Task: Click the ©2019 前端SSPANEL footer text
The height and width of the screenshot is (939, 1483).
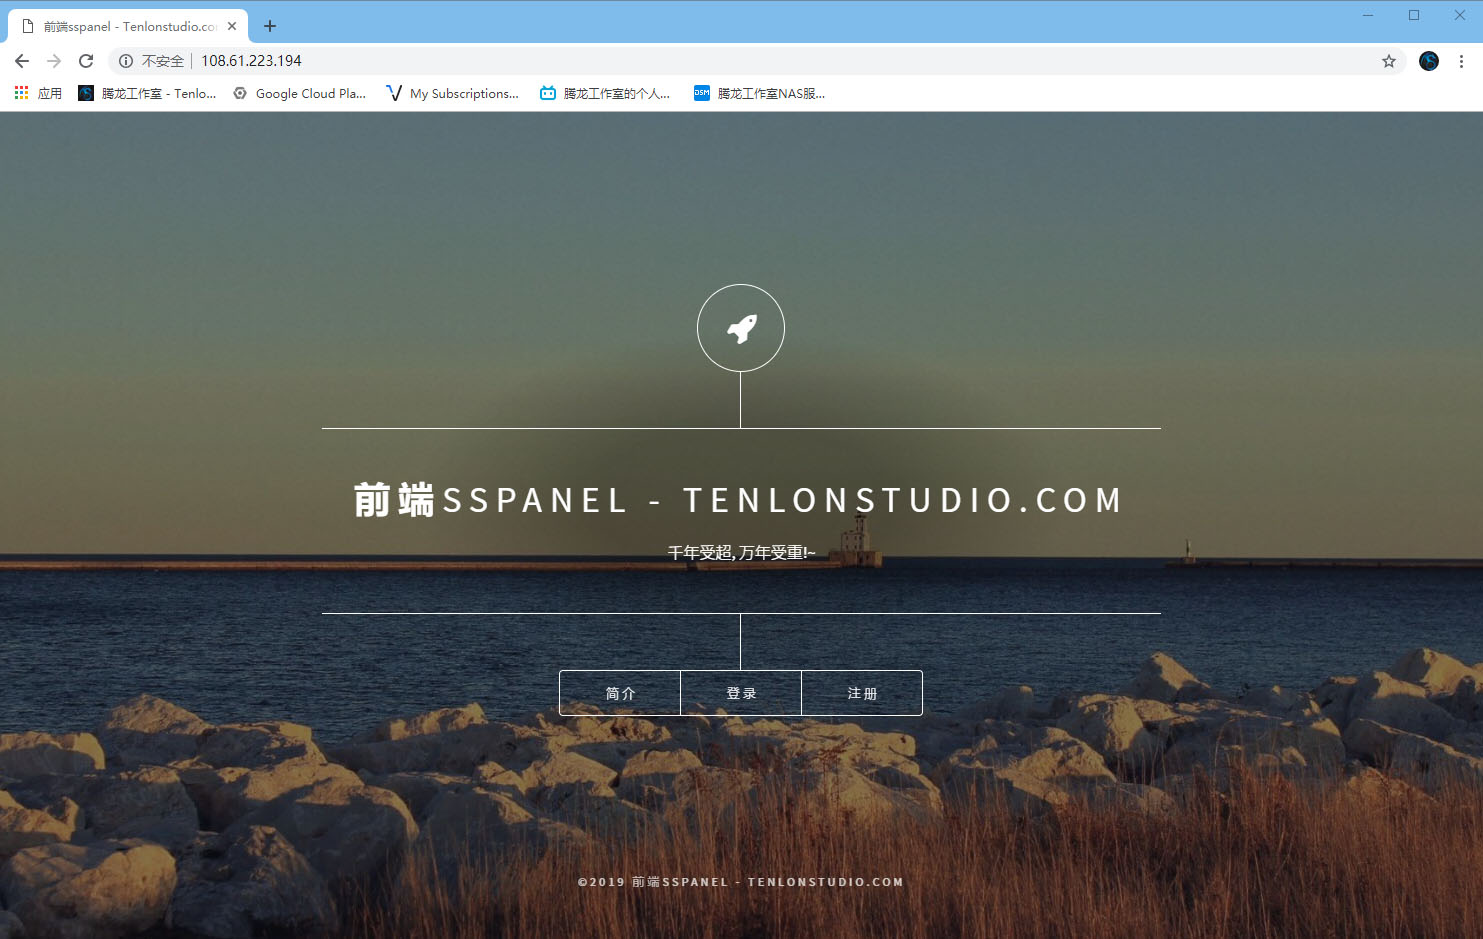Action: click(741, 882)
